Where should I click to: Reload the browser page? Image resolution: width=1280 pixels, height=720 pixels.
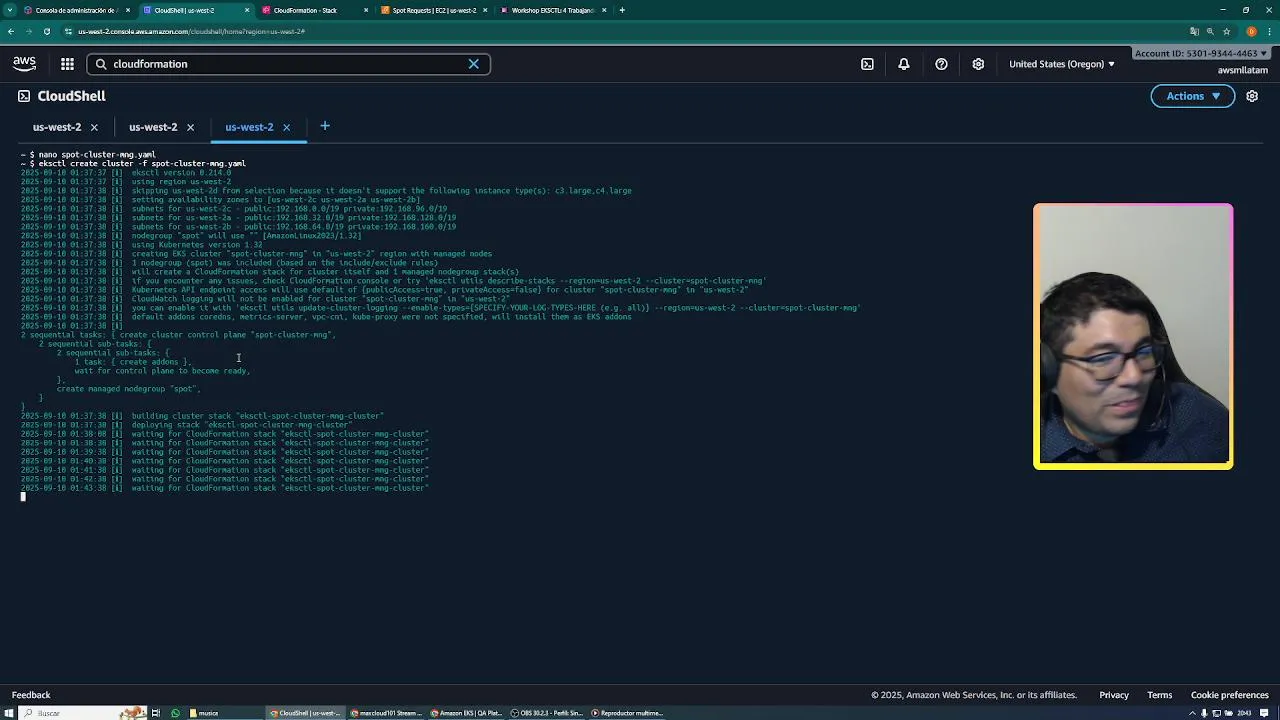[46, 31]
